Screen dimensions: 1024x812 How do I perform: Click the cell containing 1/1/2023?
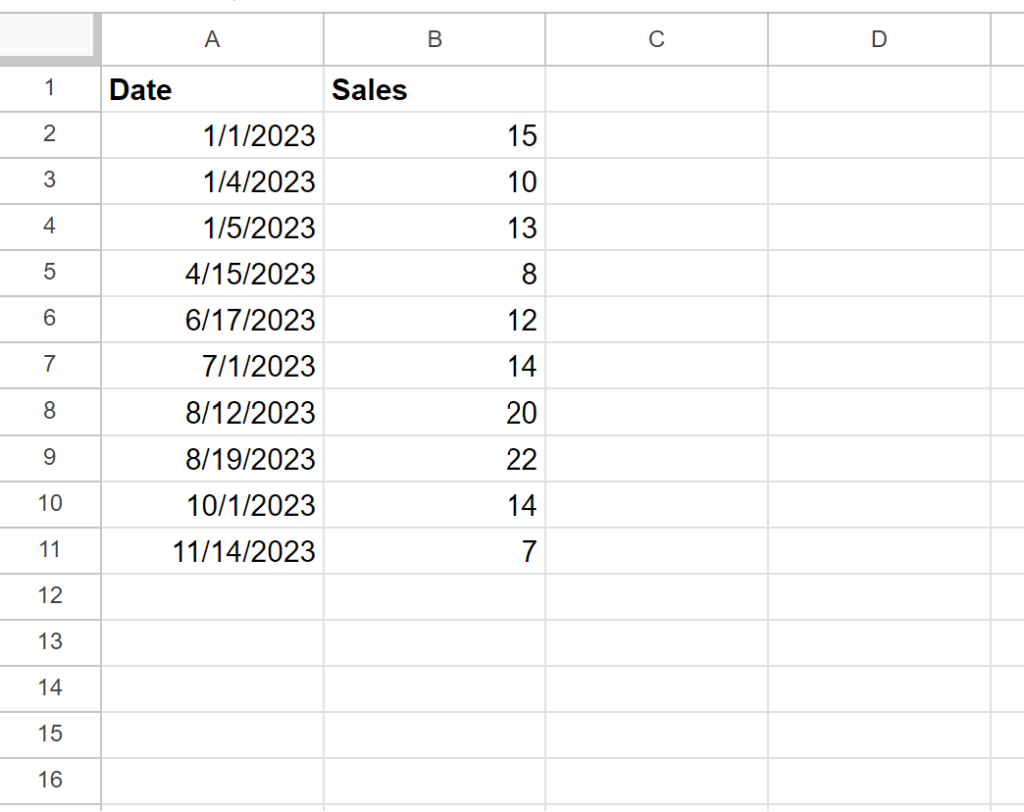(x=212, y=136)
